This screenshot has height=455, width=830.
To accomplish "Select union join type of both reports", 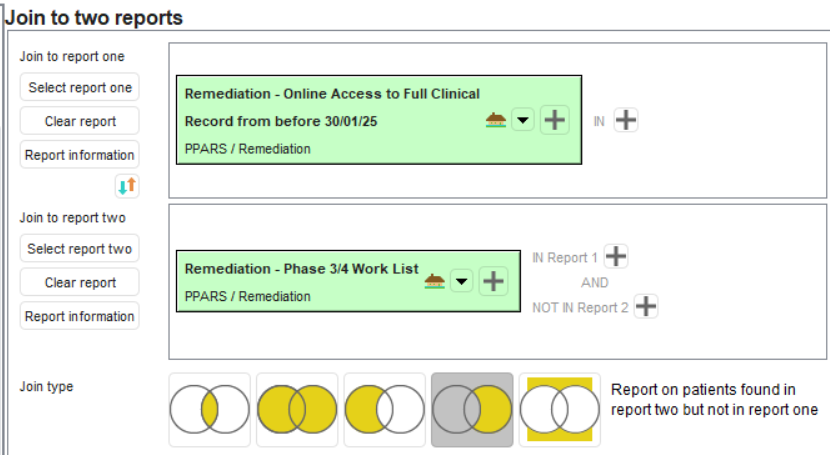I will (x=297, y=409).
